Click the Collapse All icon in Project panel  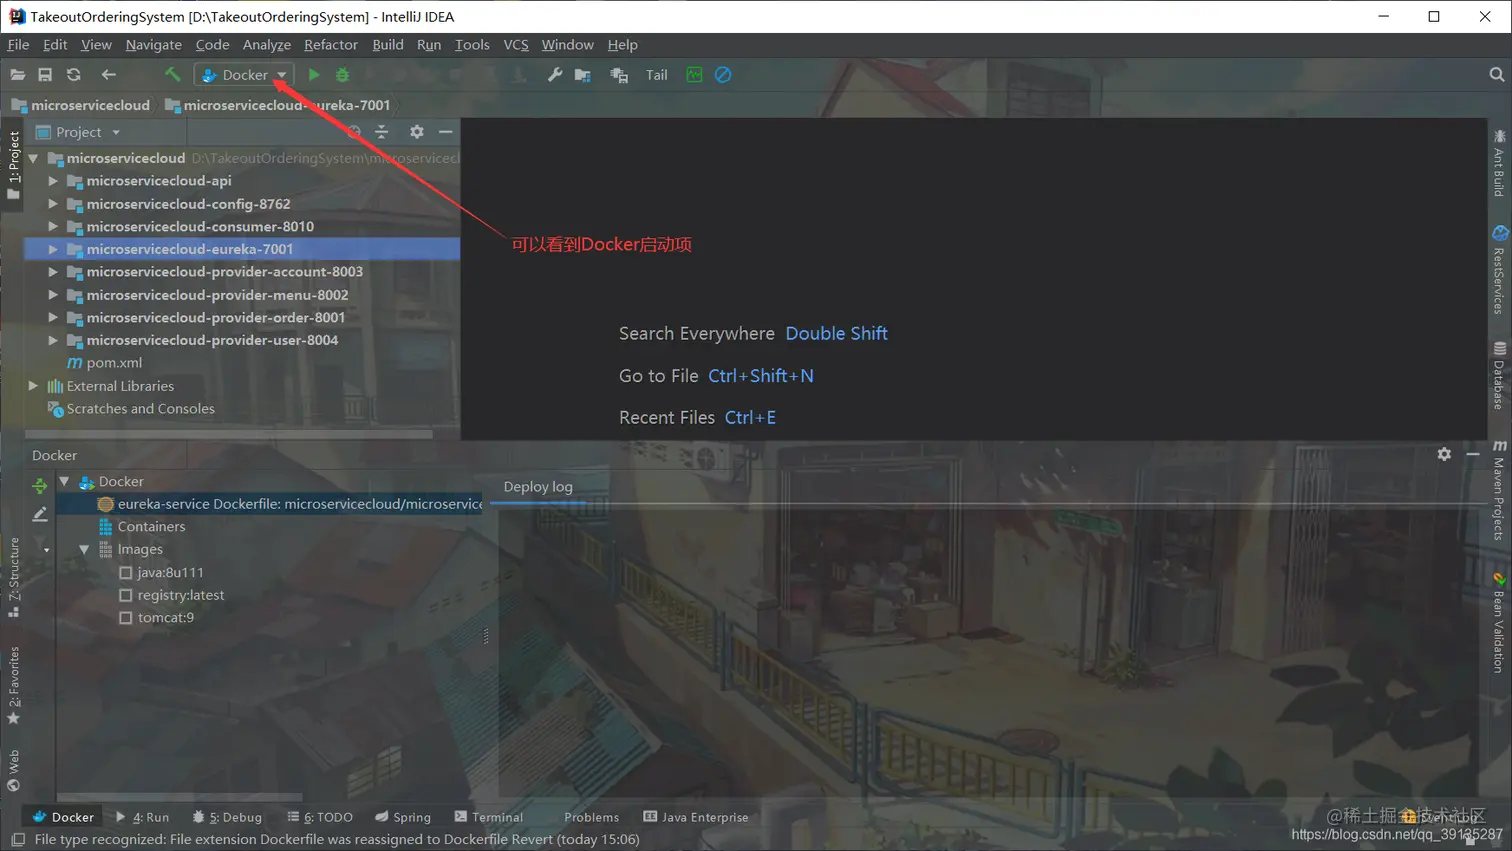click(382, 132)
